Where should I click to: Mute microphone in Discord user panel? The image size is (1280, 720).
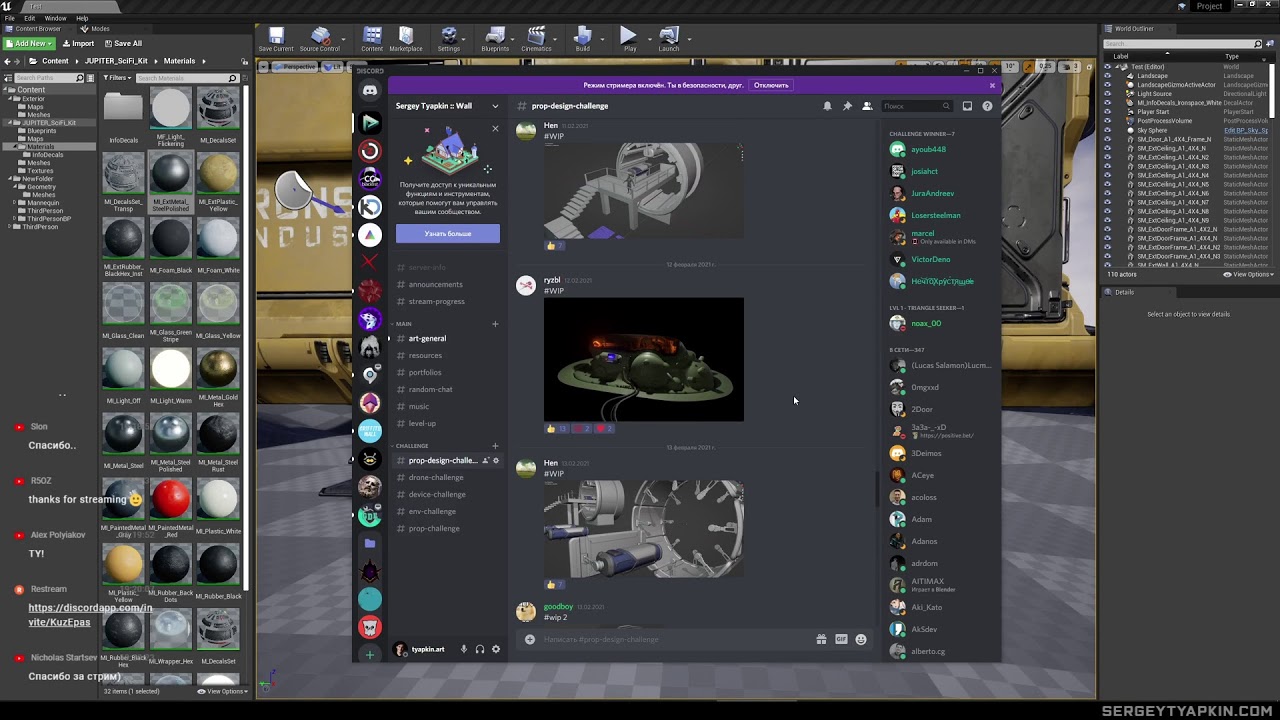tap(463, 649)
